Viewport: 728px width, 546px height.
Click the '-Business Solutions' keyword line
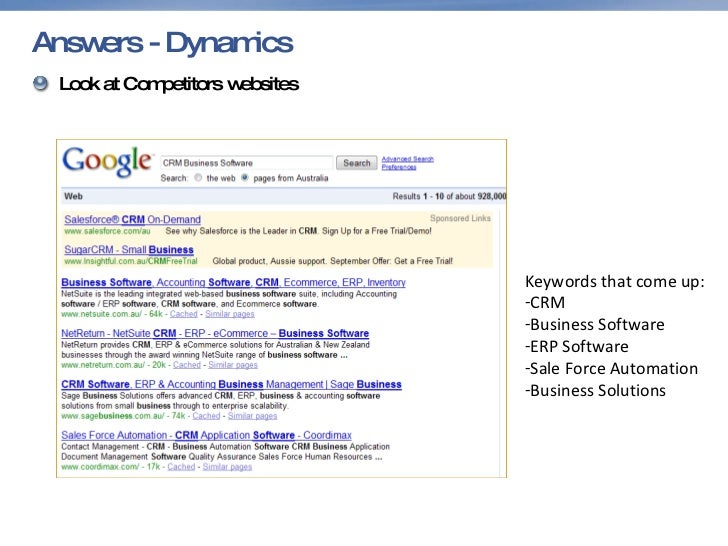point(595,391)
